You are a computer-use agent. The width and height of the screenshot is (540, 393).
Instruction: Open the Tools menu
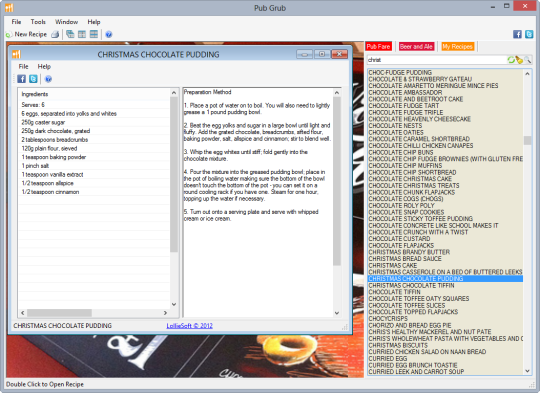pyautogui.click(x=38, y=22)
